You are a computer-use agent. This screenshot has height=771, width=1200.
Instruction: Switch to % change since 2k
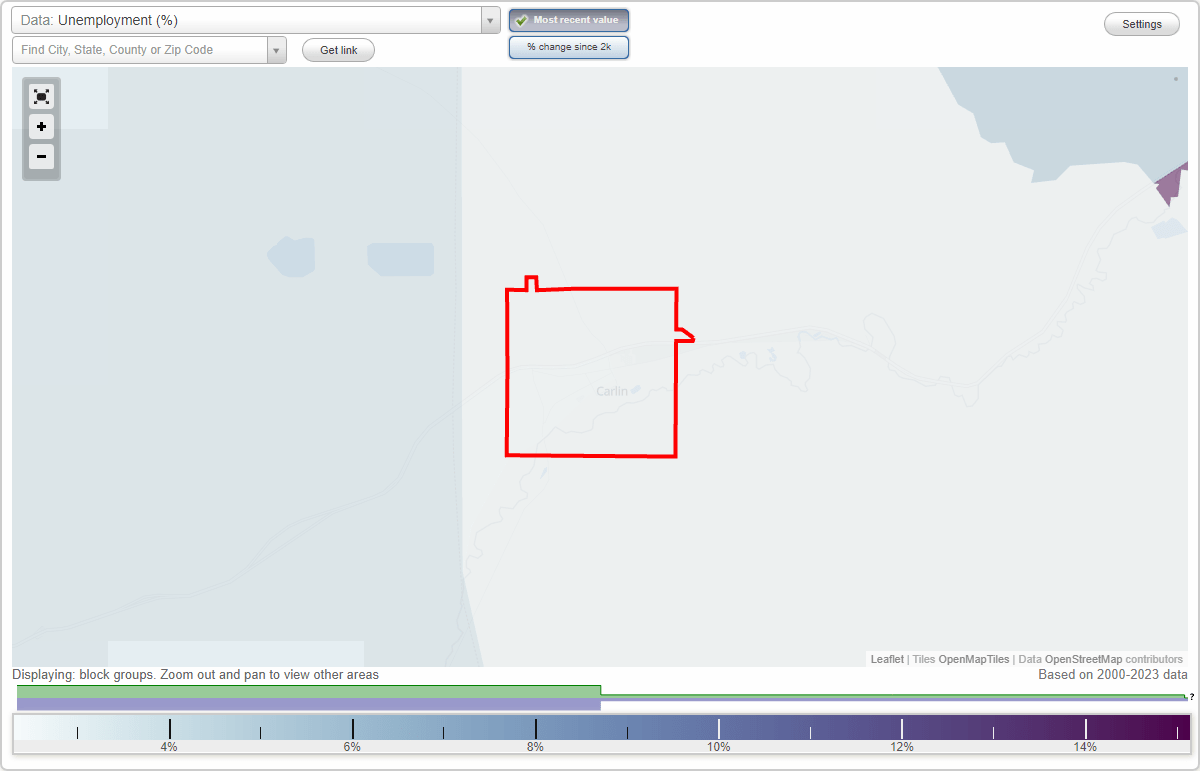point(569,47)
